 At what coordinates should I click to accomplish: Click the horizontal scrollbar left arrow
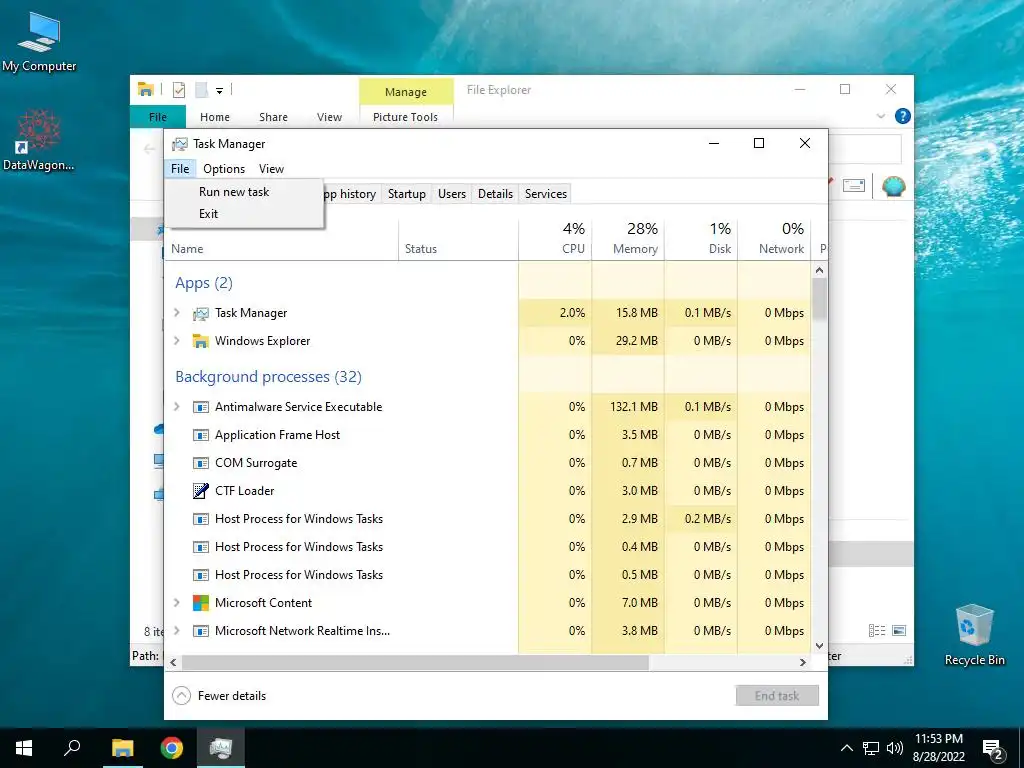tap(173, 662)
